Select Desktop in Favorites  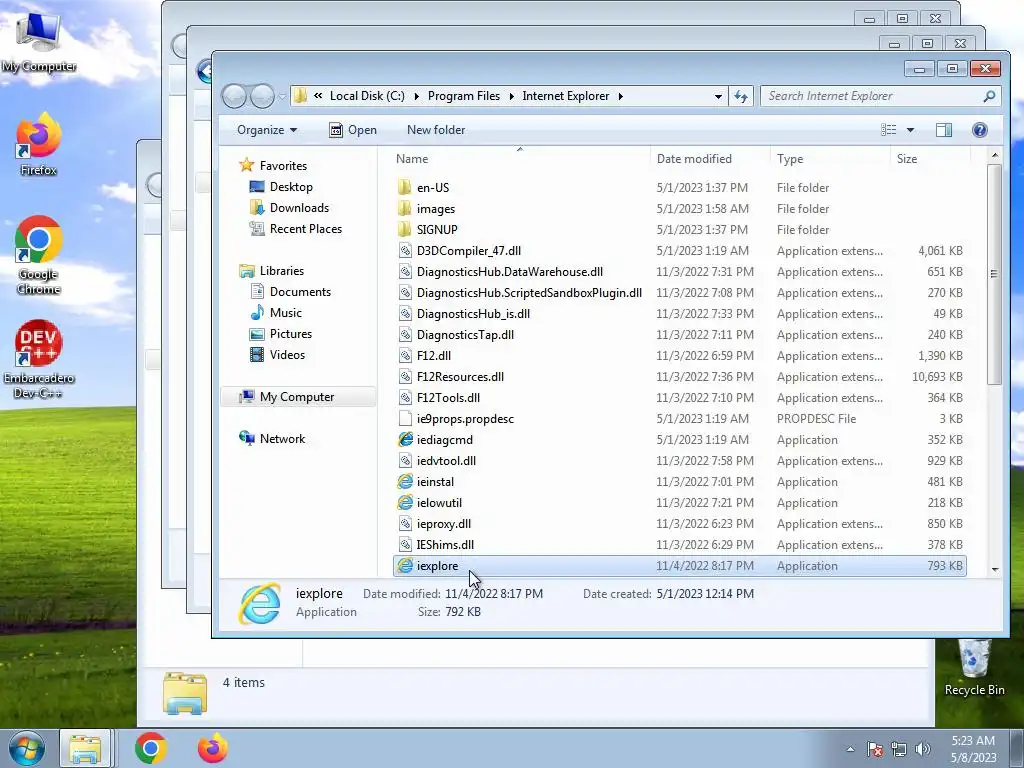(281, 187)
